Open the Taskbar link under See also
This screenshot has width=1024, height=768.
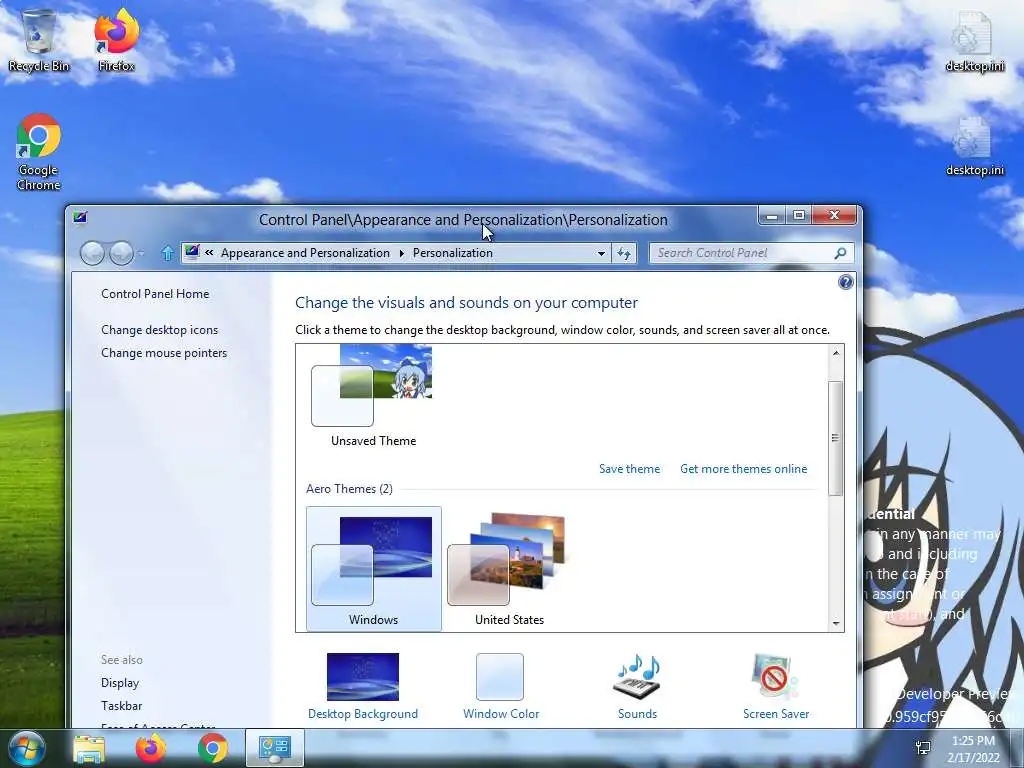(x=121, y=706)
